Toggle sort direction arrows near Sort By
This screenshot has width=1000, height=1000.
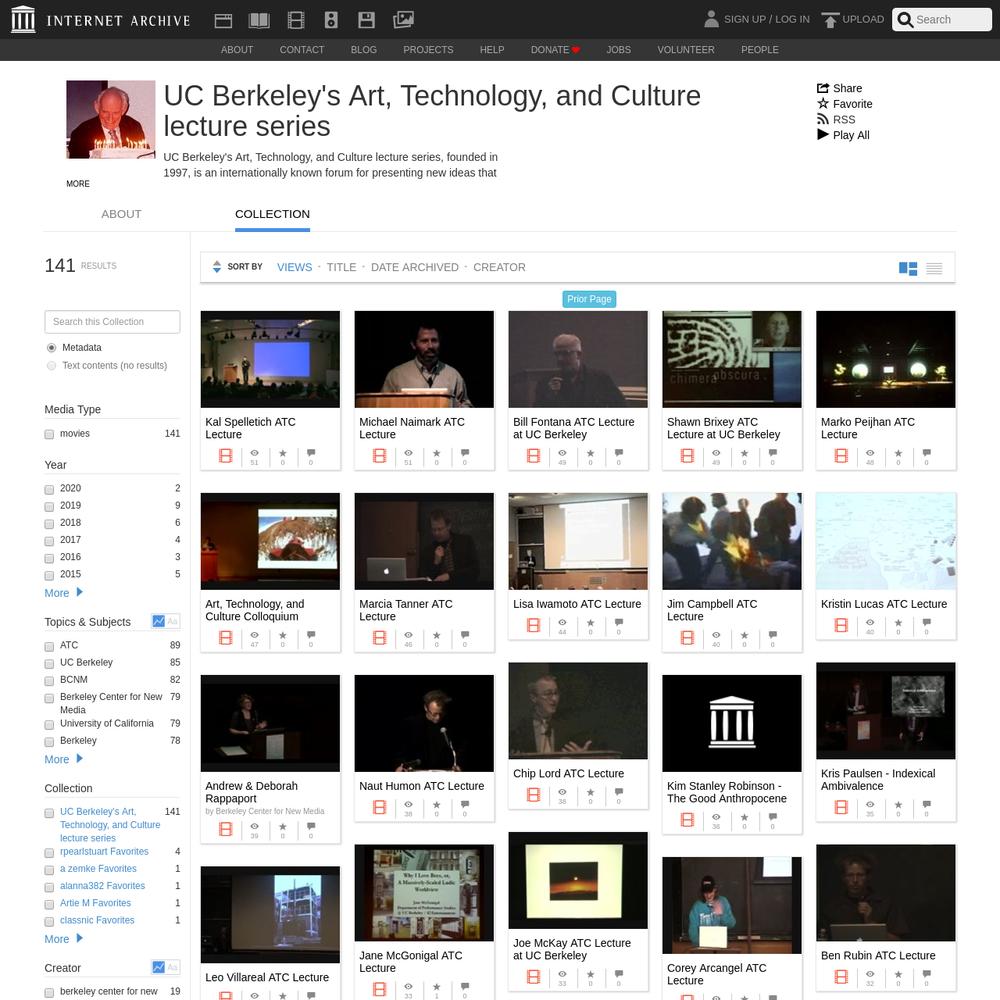coord(217,267)
